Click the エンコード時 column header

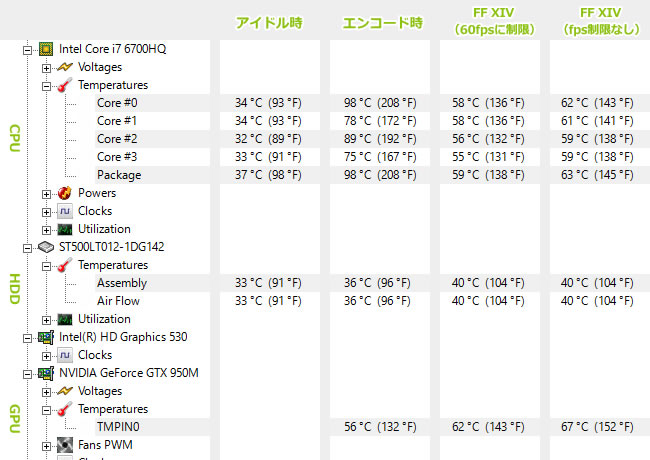coord(382,22)
